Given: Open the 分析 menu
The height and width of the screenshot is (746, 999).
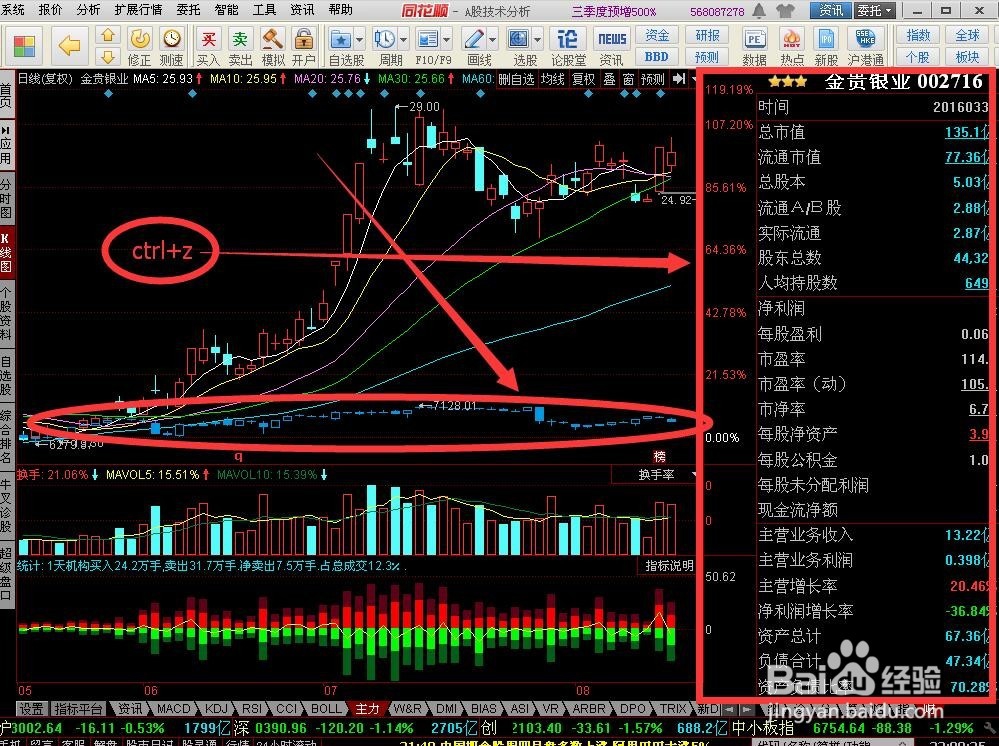Looking at the screenshot, I should click(88, 10).
